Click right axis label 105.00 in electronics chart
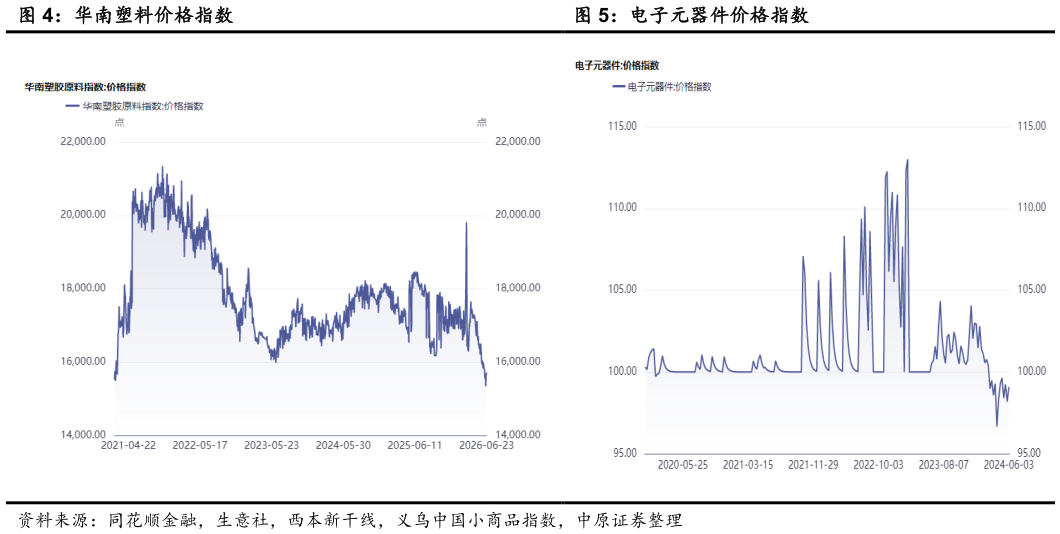This screenshot has height=534, width=1060. (1031, 289)
